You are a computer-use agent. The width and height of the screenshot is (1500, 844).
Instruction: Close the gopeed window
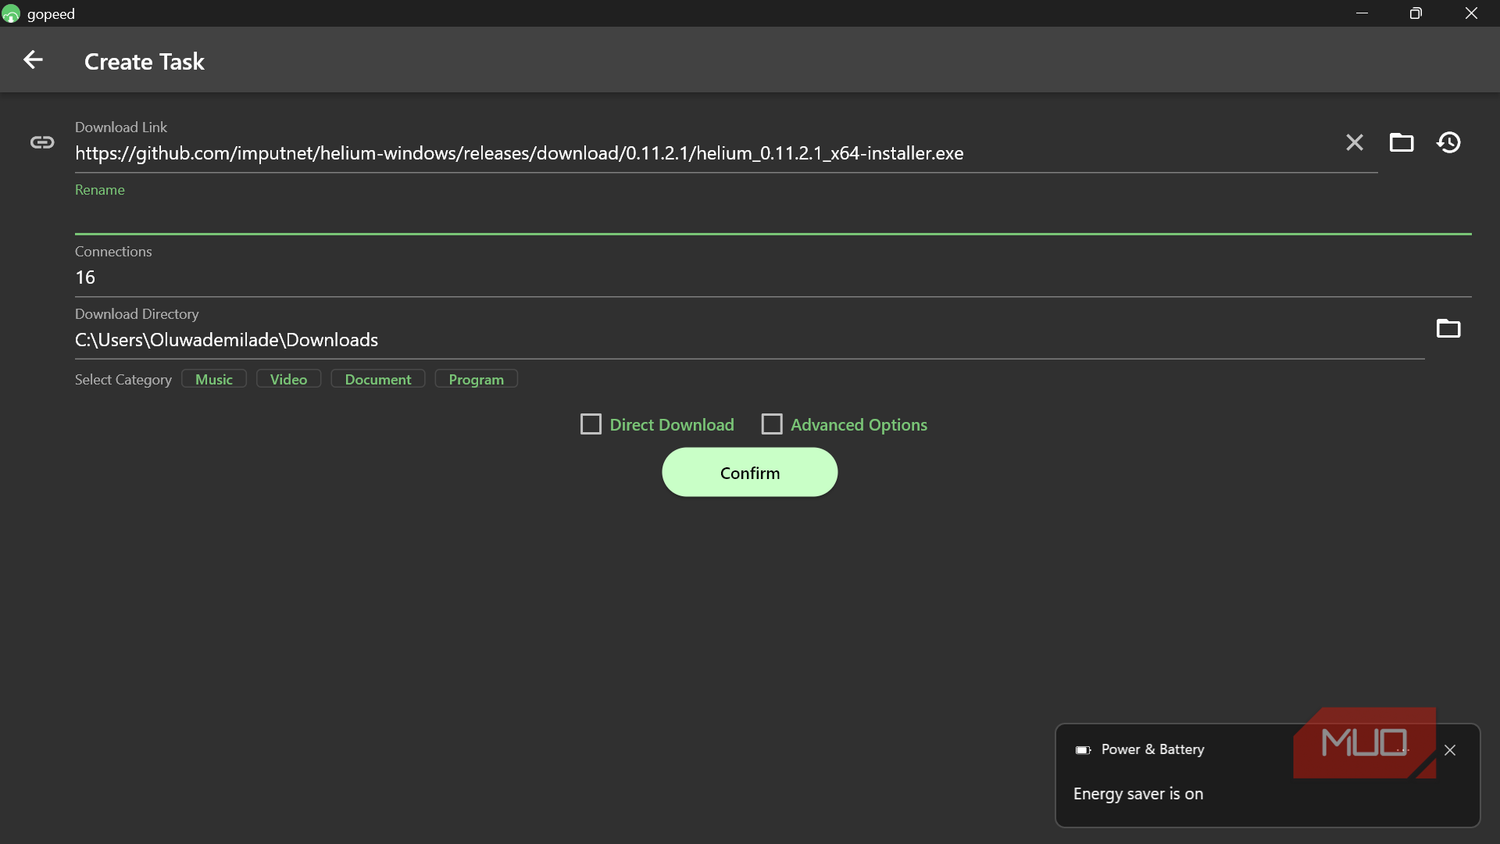(x=1471, y=13)
